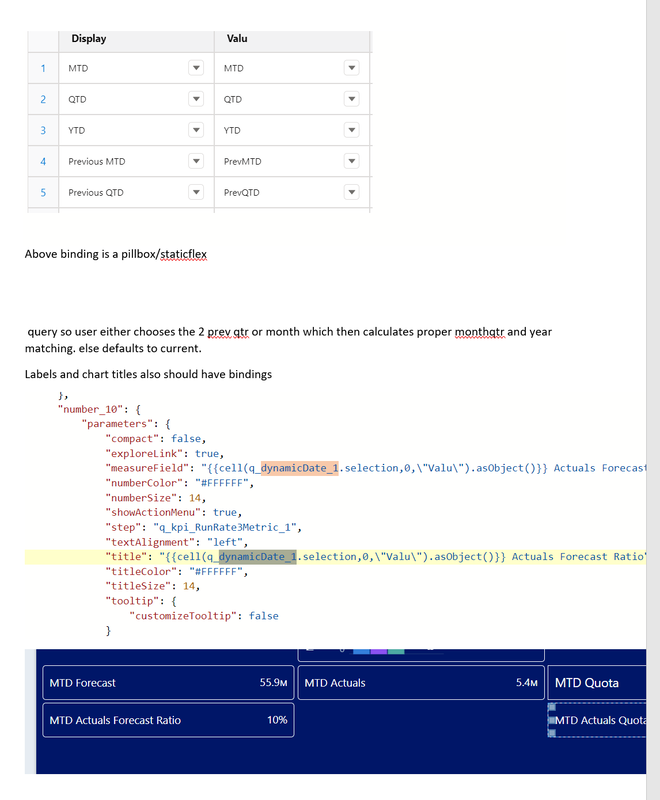The width and height of the screenshot is (660, 800).
Task: Click the orange highlighted dynamicDate_1 in measureField
Action: (x=299, y=468)
